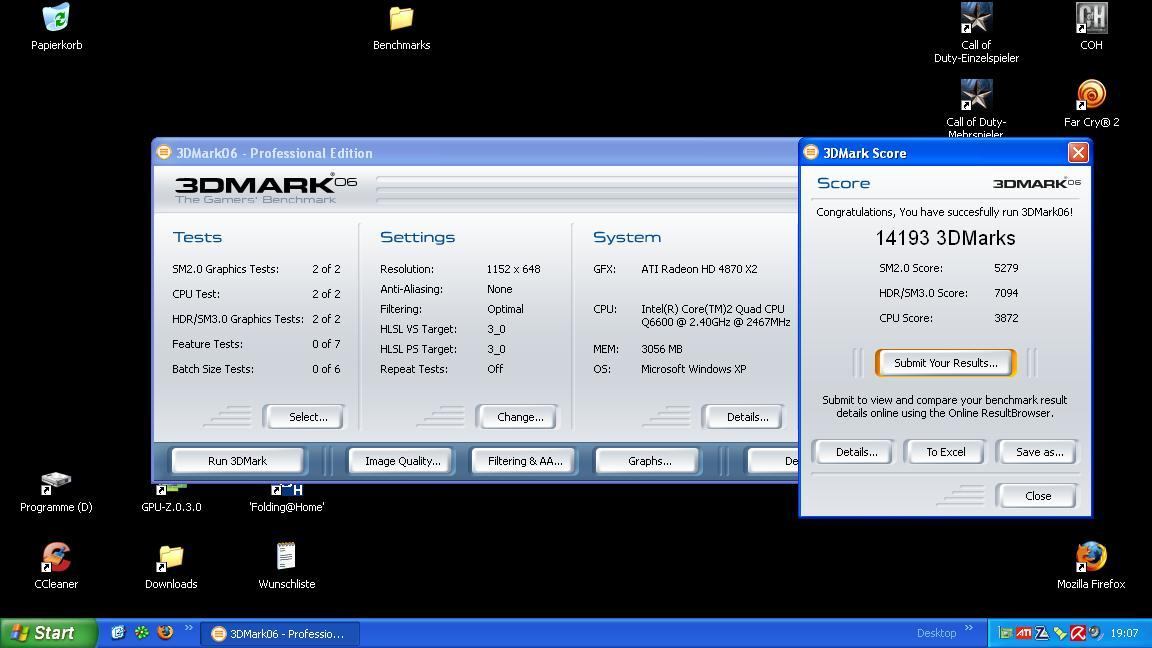The height and width of the screenshot is (648, 1152).
Task: Click the 3DMark06 main window title icon
Action: (x=164, y=152)
